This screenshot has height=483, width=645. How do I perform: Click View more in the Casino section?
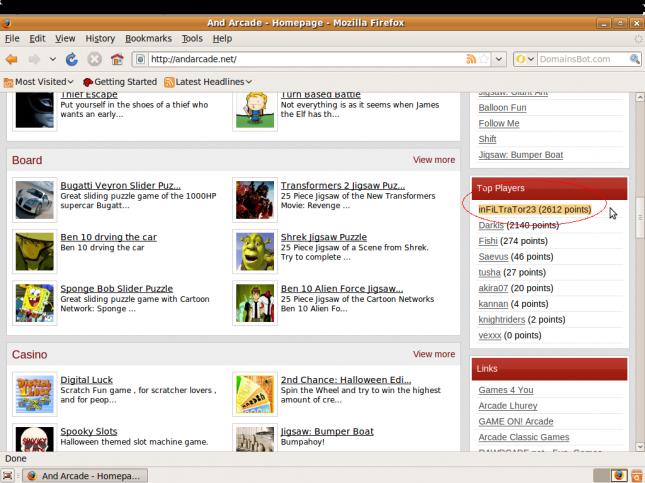click(434, 354)
